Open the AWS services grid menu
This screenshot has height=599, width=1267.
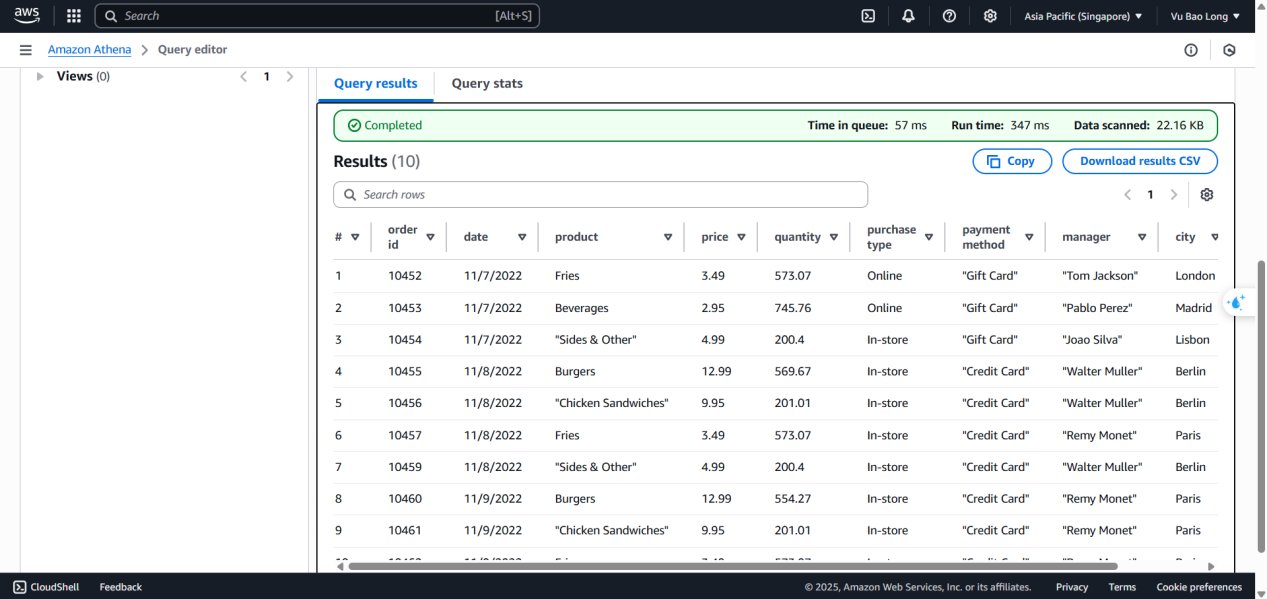click(x=73, y=16)
